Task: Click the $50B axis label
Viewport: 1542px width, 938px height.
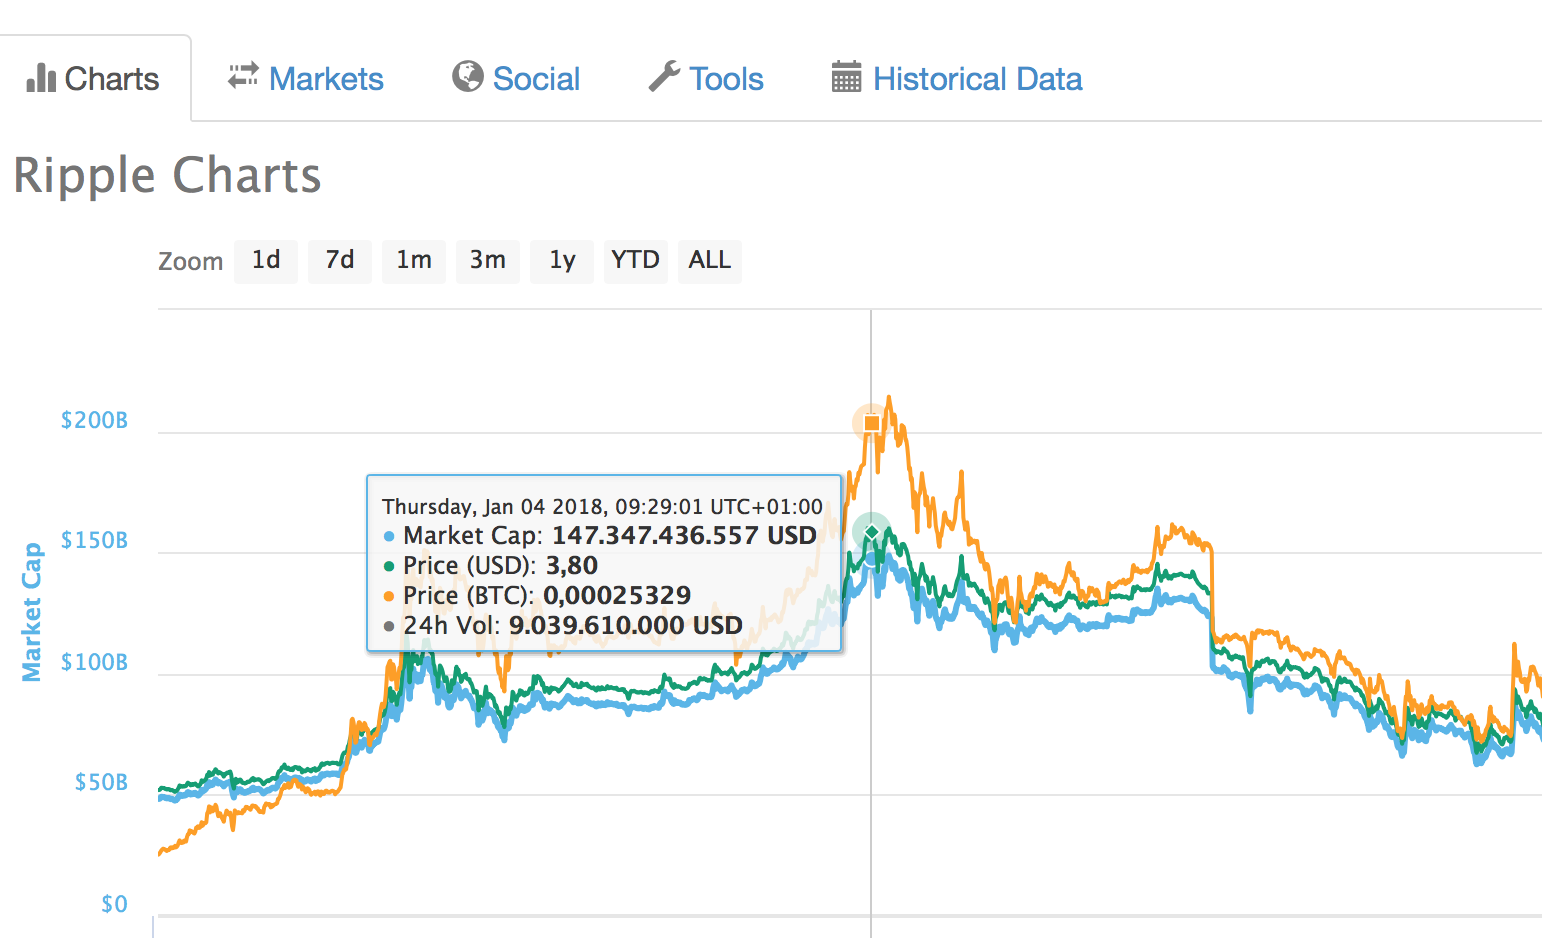Action: pos(101,782)
